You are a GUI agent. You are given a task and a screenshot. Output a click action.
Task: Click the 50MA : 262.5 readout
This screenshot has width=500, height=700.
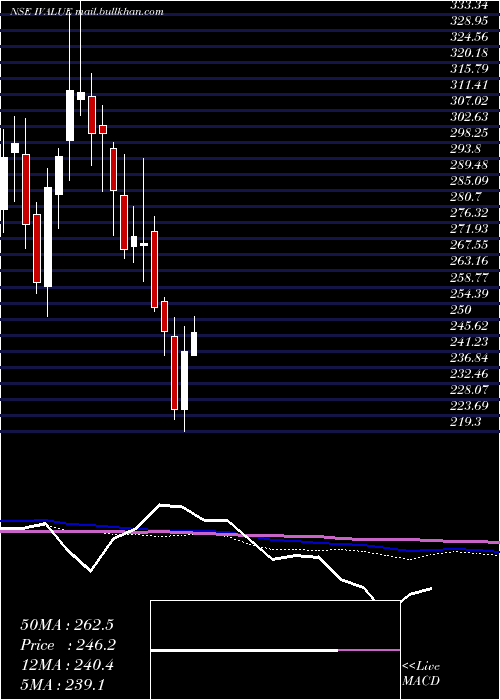tap(67, 625)
